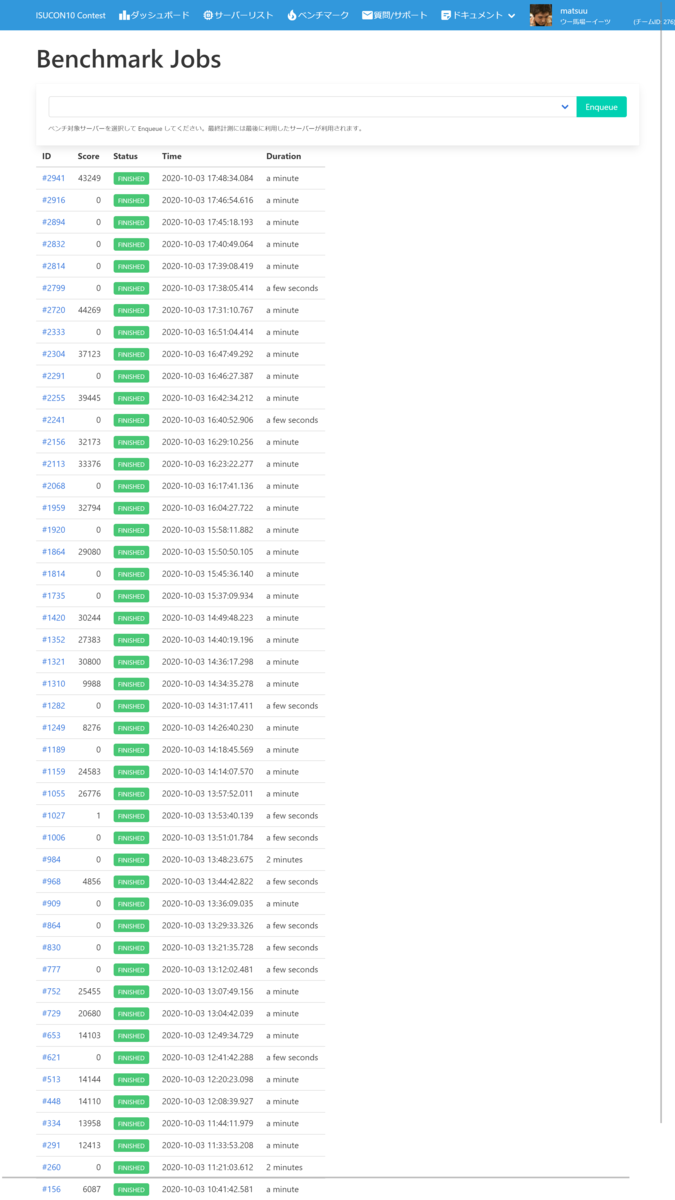
Task: Open job #1321 link
Action: (x=53, y=662)
